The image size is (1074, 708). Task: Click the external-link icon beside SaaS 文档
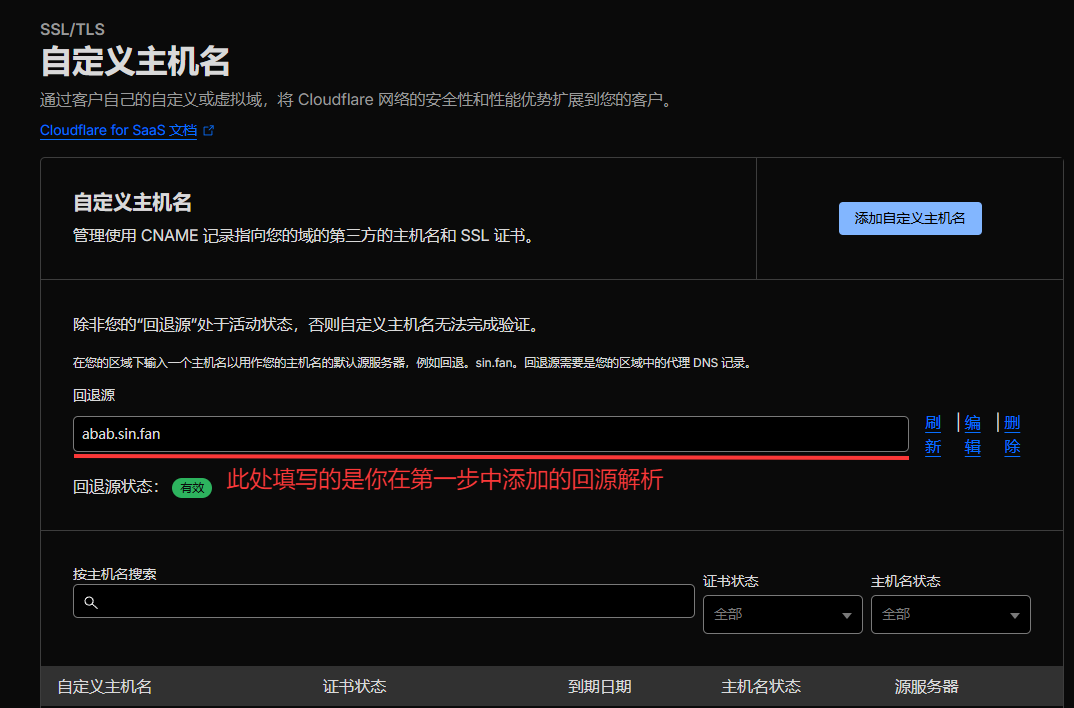click(208, 129)
